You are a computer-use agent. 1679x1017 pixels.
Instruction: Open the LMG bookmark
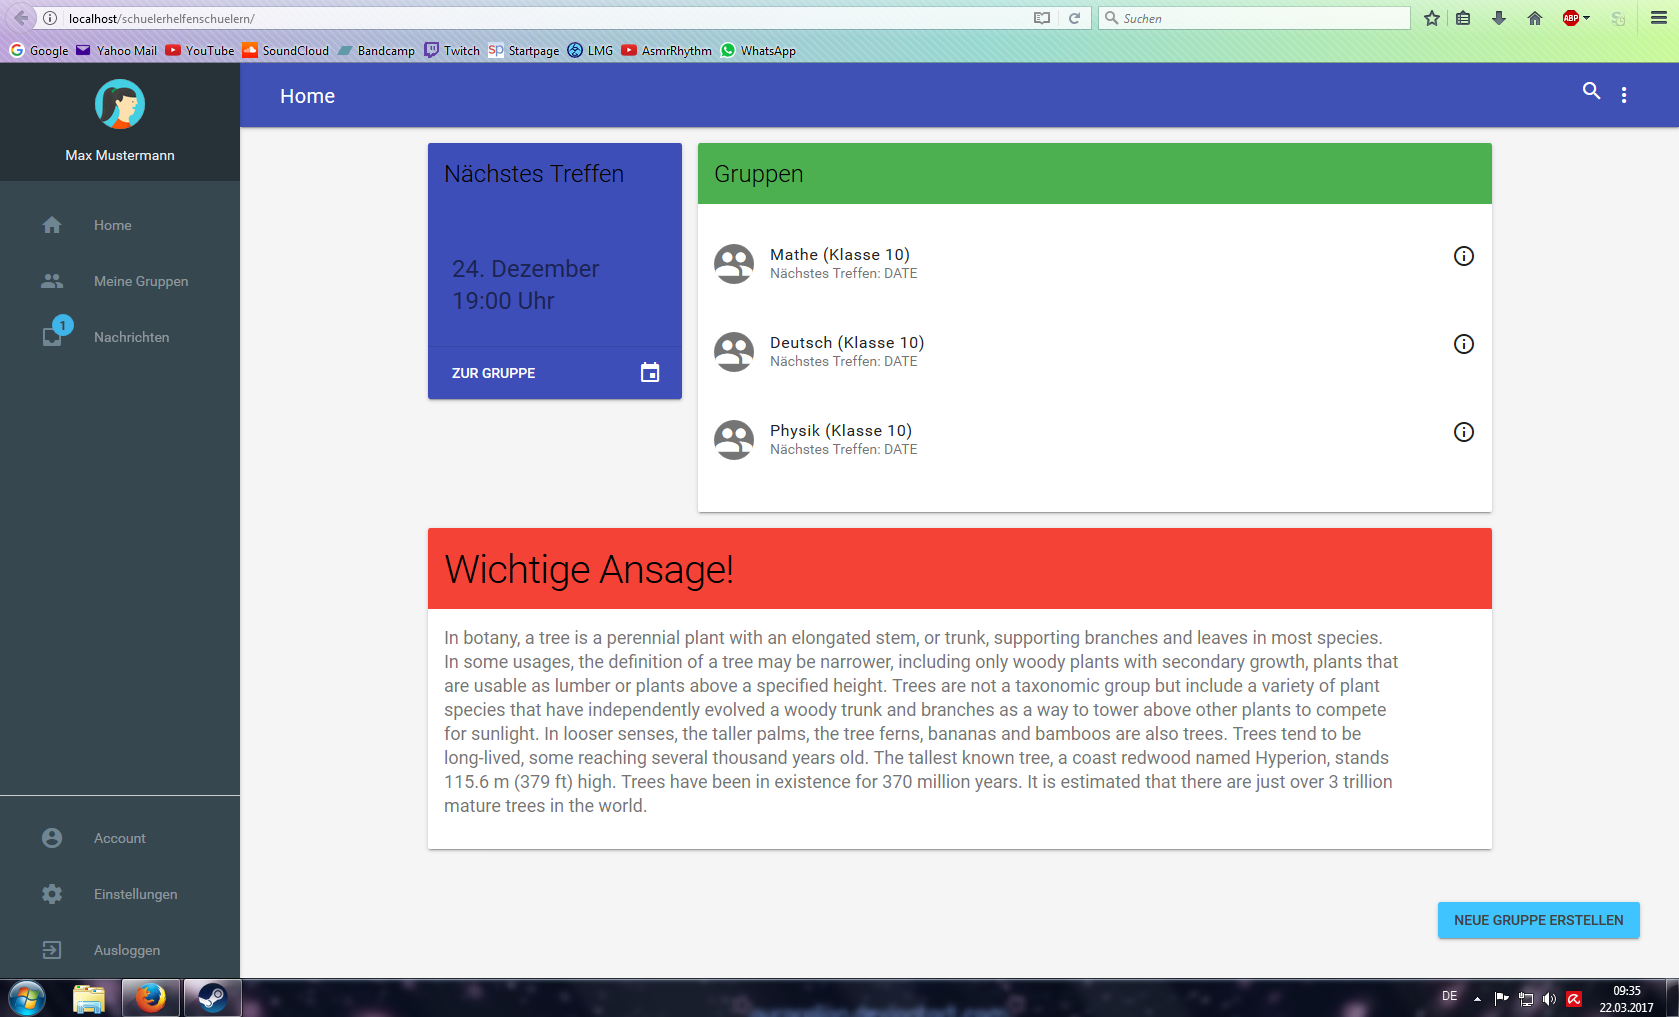591,50
